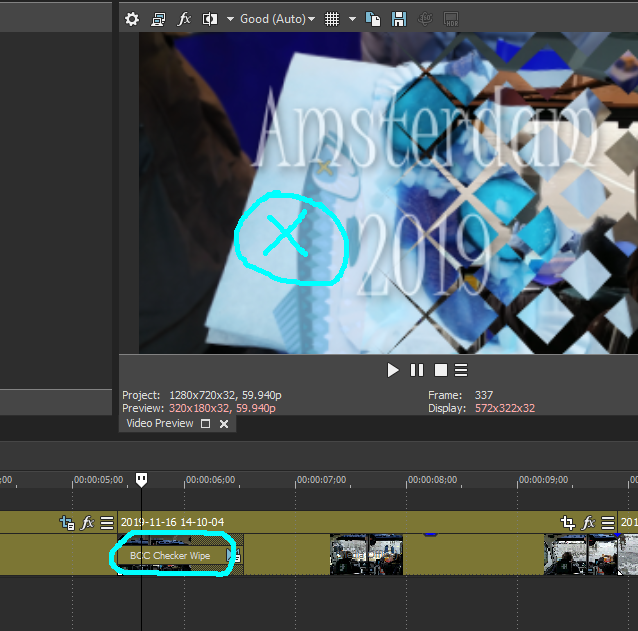Open Event FX on left clip

point(88,522)
